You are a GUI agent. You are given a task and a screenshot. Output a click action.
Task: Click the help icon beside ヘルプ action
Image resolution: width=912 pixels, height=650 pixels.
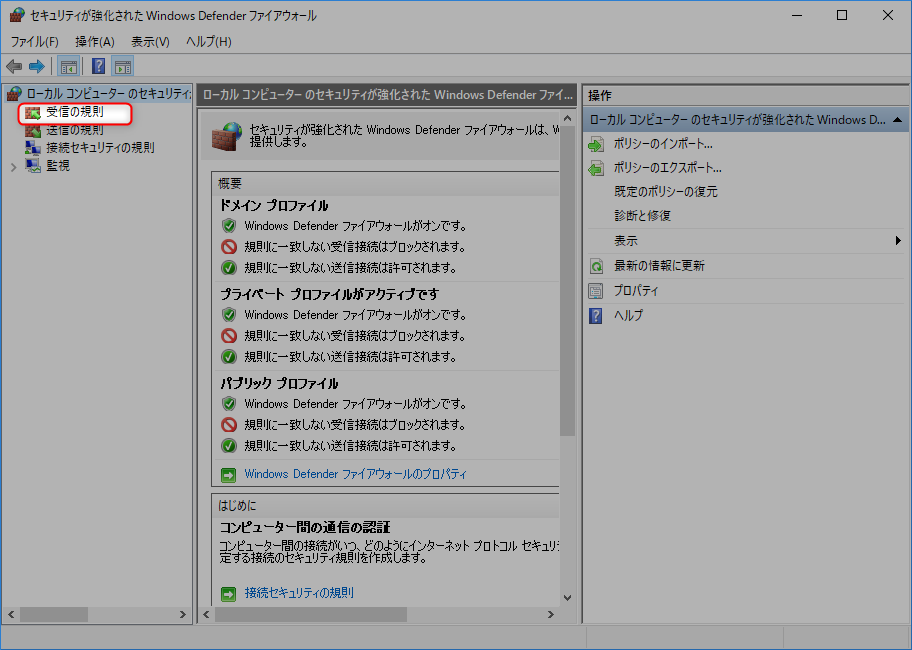click(x=596, y=316)
